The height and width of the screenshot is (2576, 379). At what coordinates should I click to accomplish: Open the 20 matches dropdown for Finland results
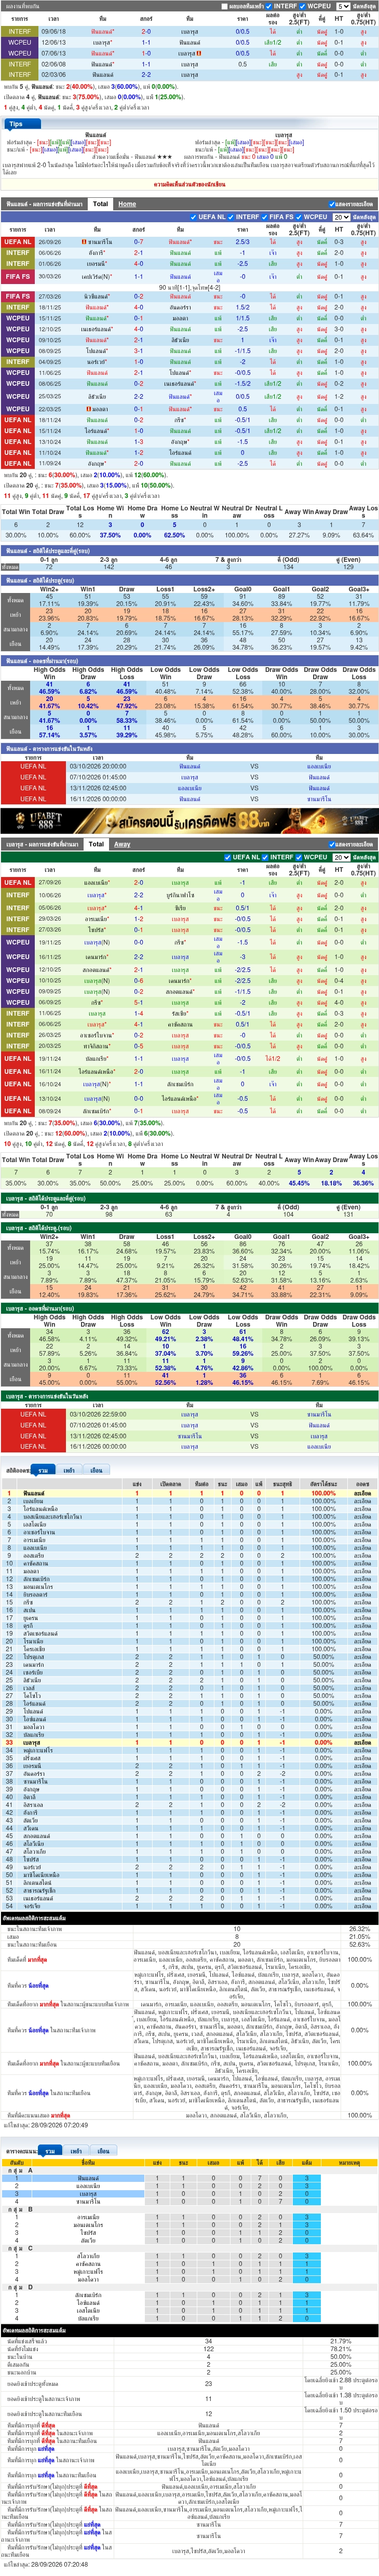(x=340, y=217)
